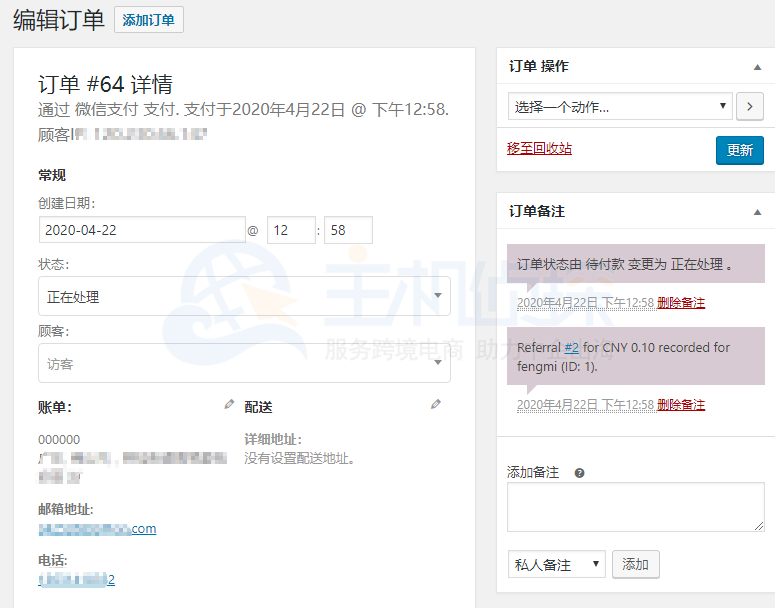
Task: Click the hour field showing 12
Action: 291,230
